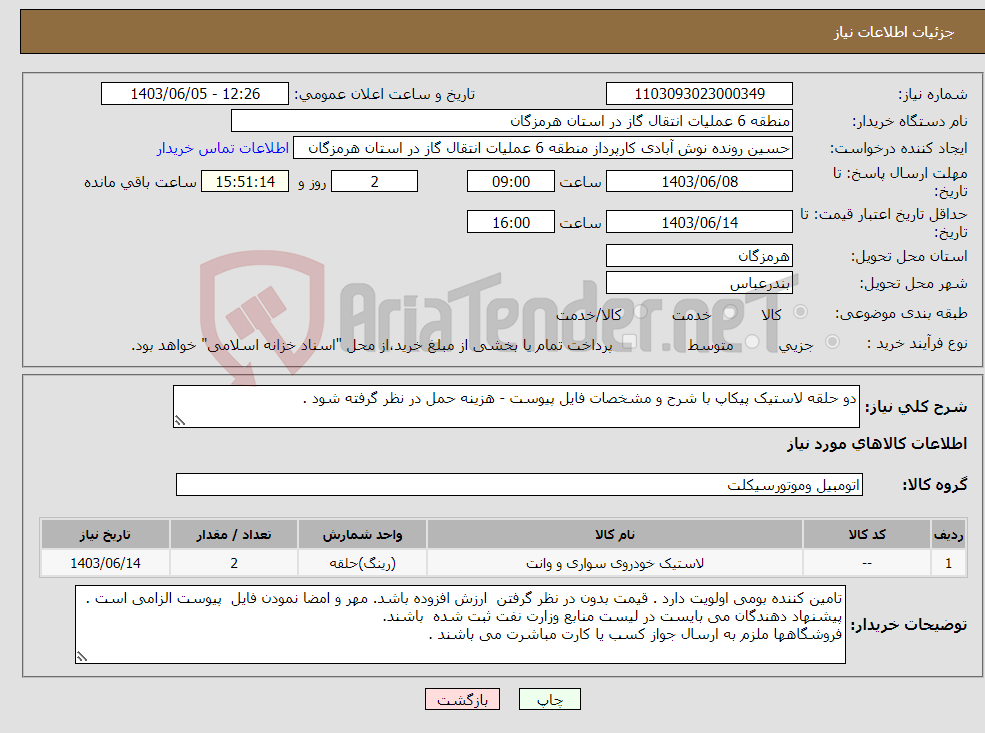Click the validity time field 16:00
The width and height of the screenshot is (985, 733).
pyautogui.click(x=511, y=222)
